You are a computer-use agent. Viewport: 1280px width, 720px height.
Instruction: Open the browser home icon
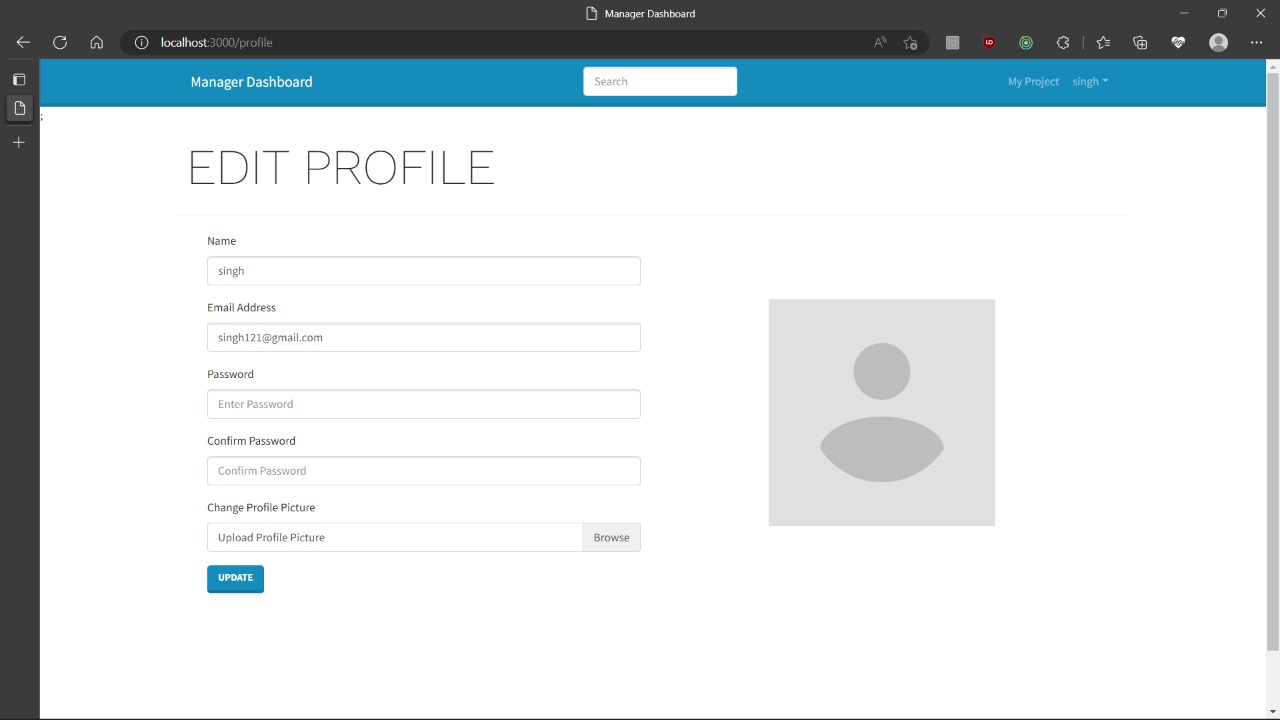point(97,42)
